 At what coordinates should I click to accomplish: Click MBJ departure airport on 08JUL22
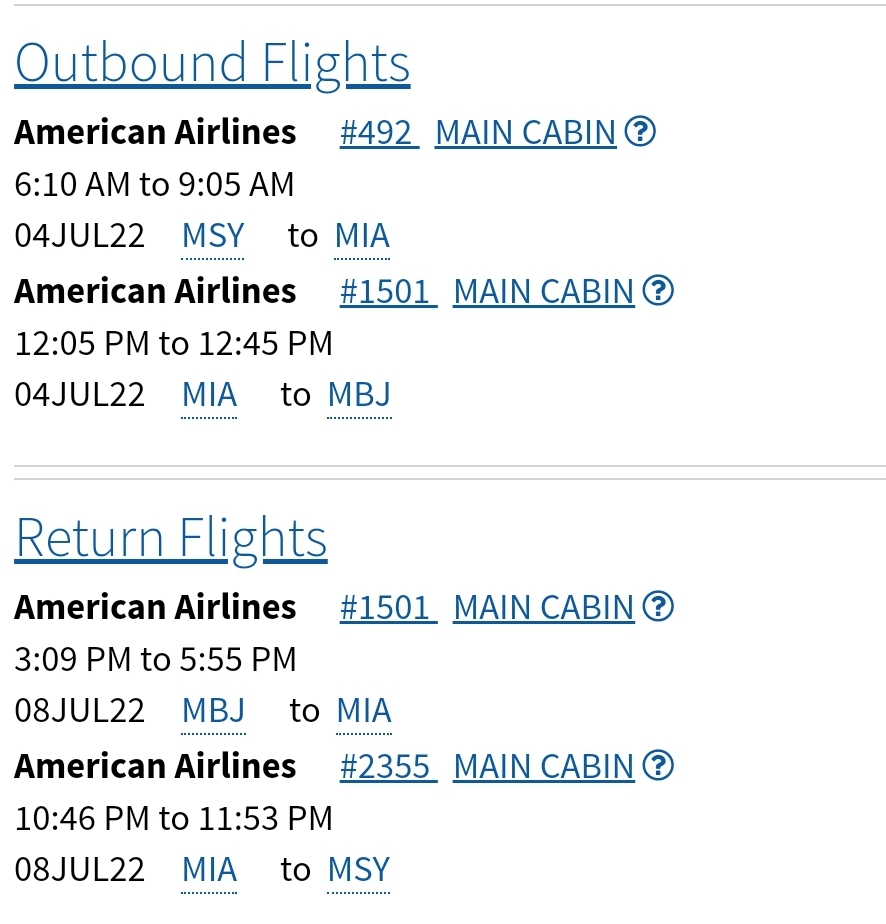click(213, 711)
